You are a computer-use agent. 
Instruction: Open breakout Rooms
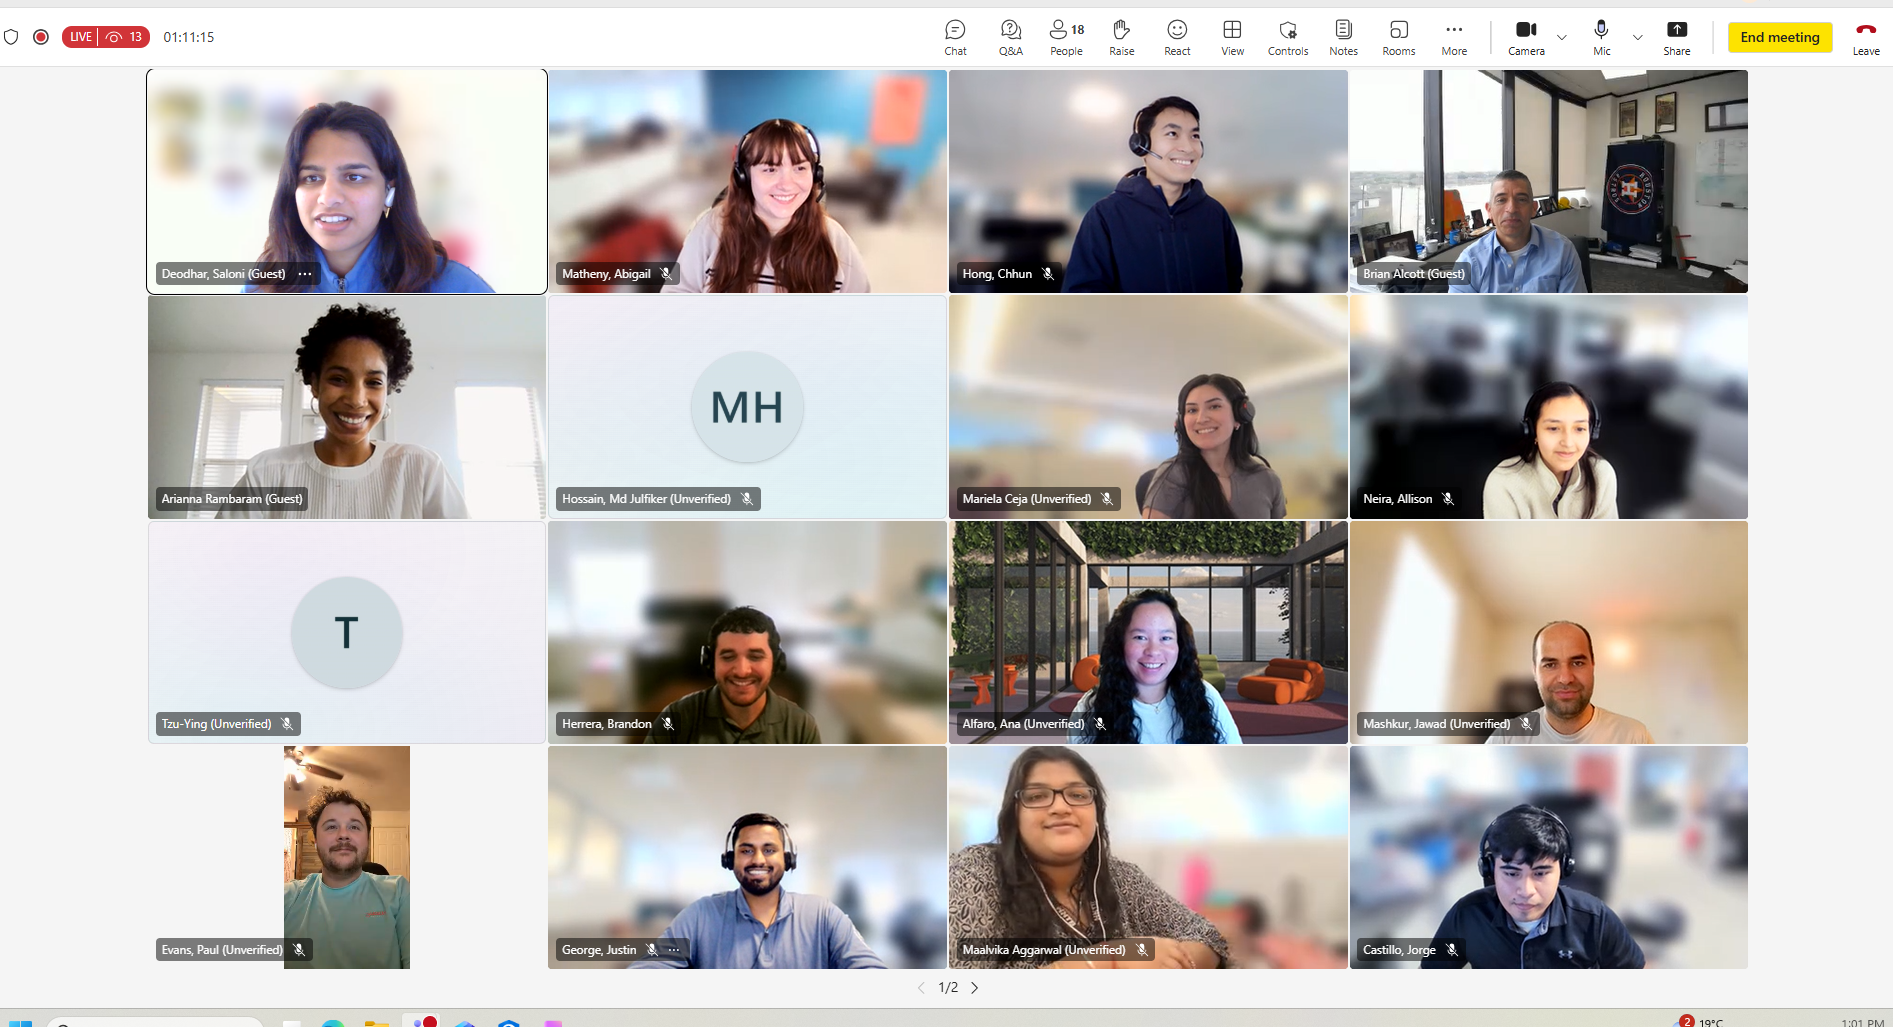point(1398,37)
